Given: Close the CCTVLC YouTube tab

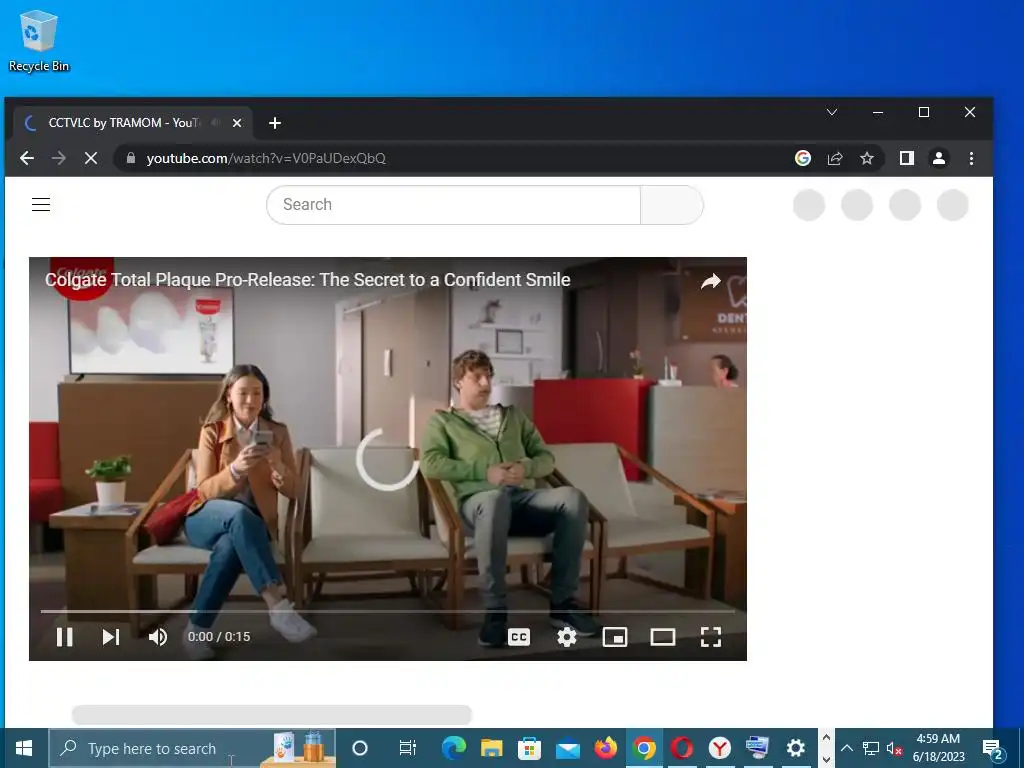Looking at the screenshot, I should 237,123.
